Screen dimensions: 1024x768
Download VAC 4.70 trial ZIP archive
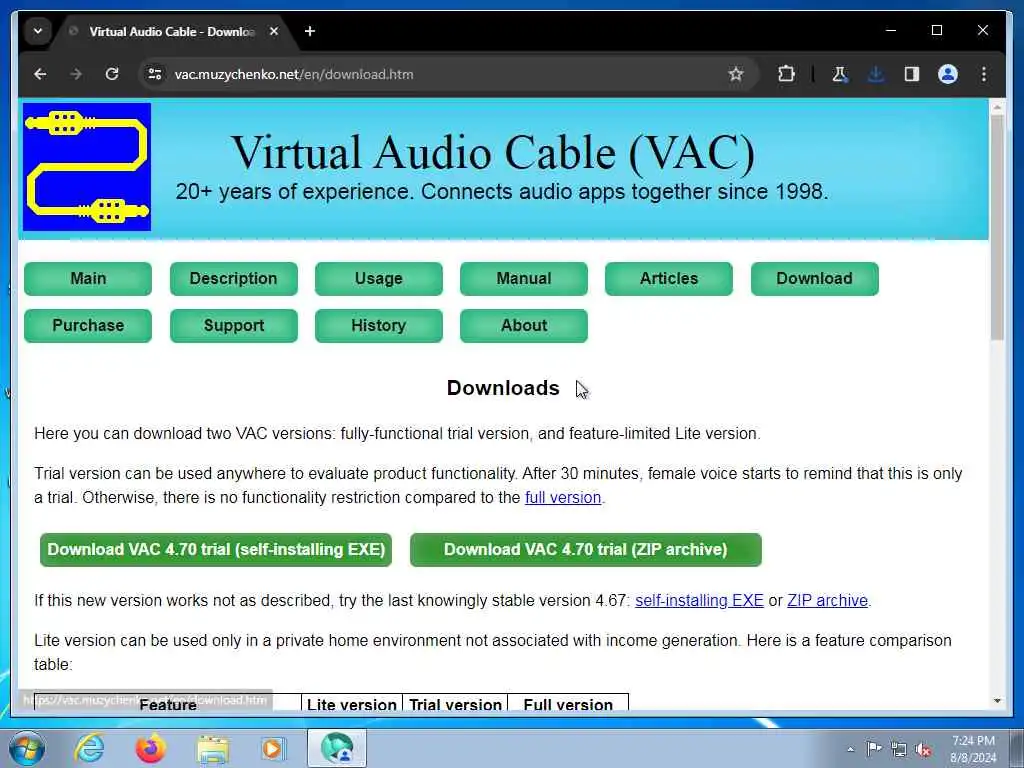pyautogui.click(x=586, y=550)
